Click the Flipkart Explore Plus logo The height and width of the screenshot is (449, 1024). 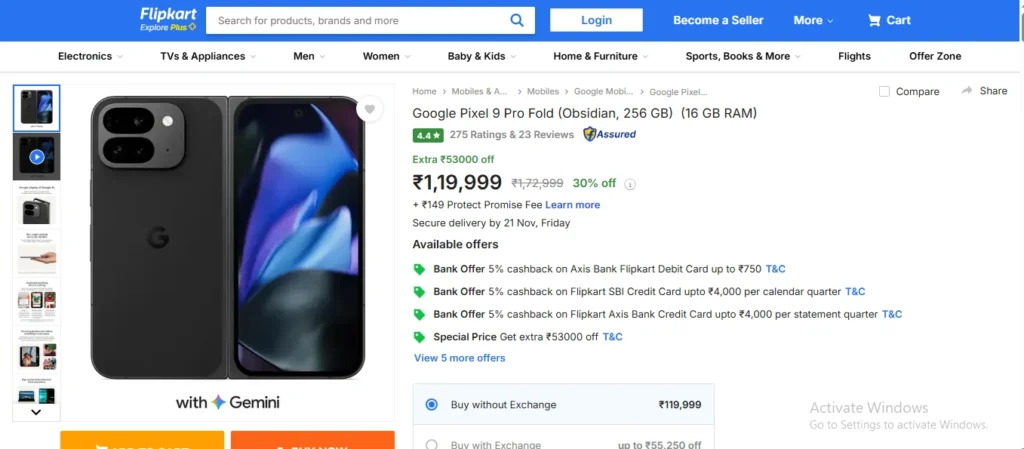168,20
